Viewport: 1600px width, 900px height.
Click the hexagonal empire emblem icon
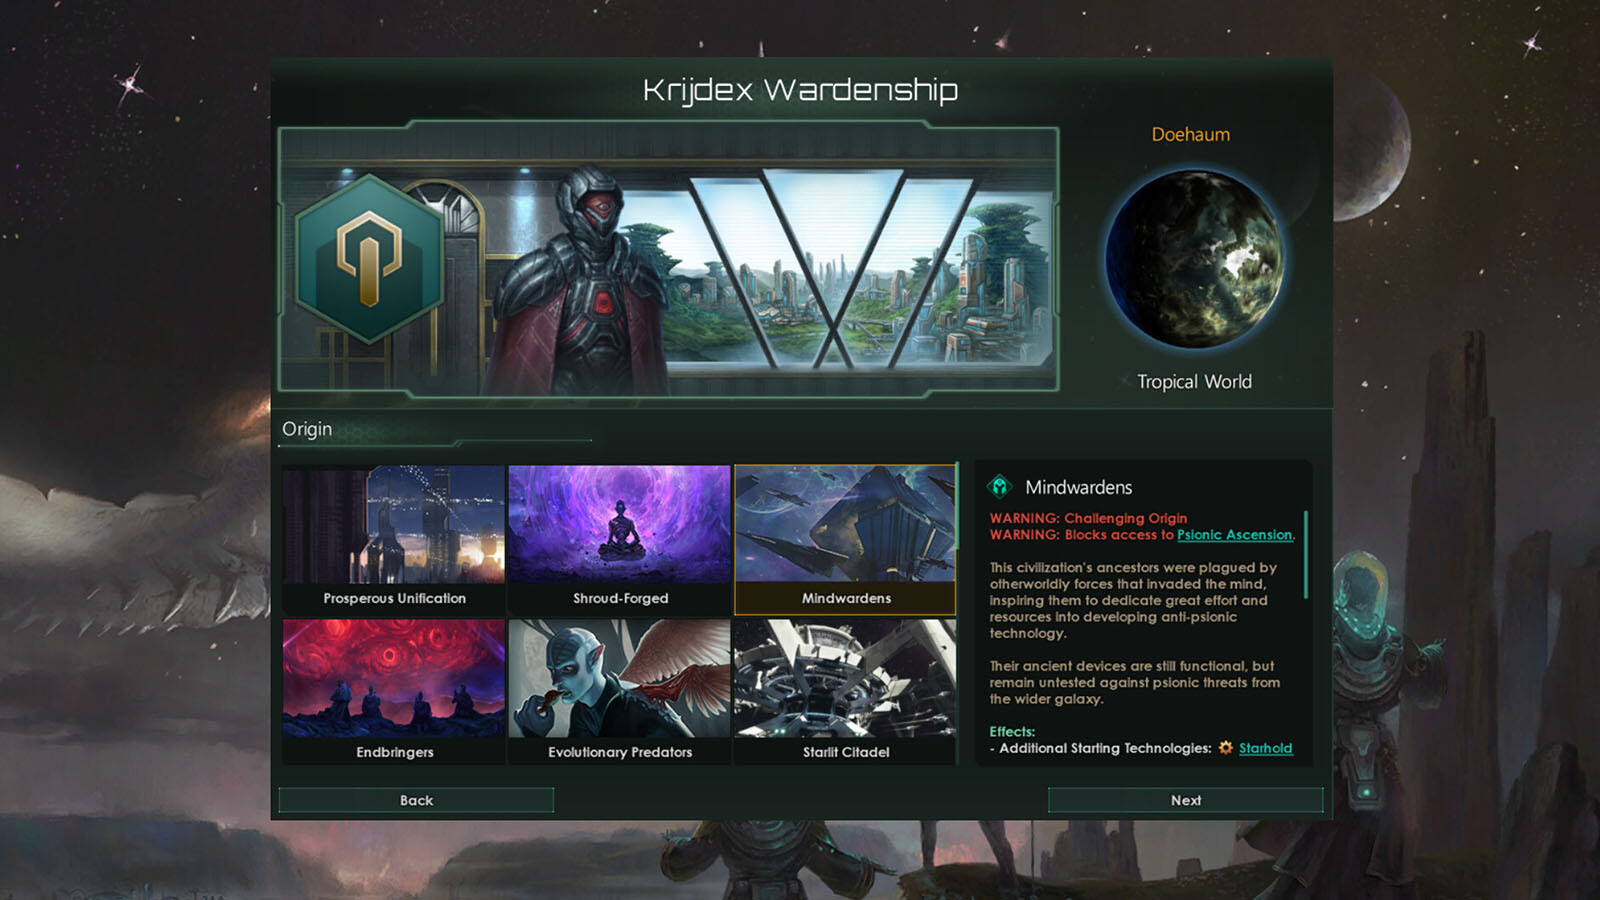click(x=369, y=259)
